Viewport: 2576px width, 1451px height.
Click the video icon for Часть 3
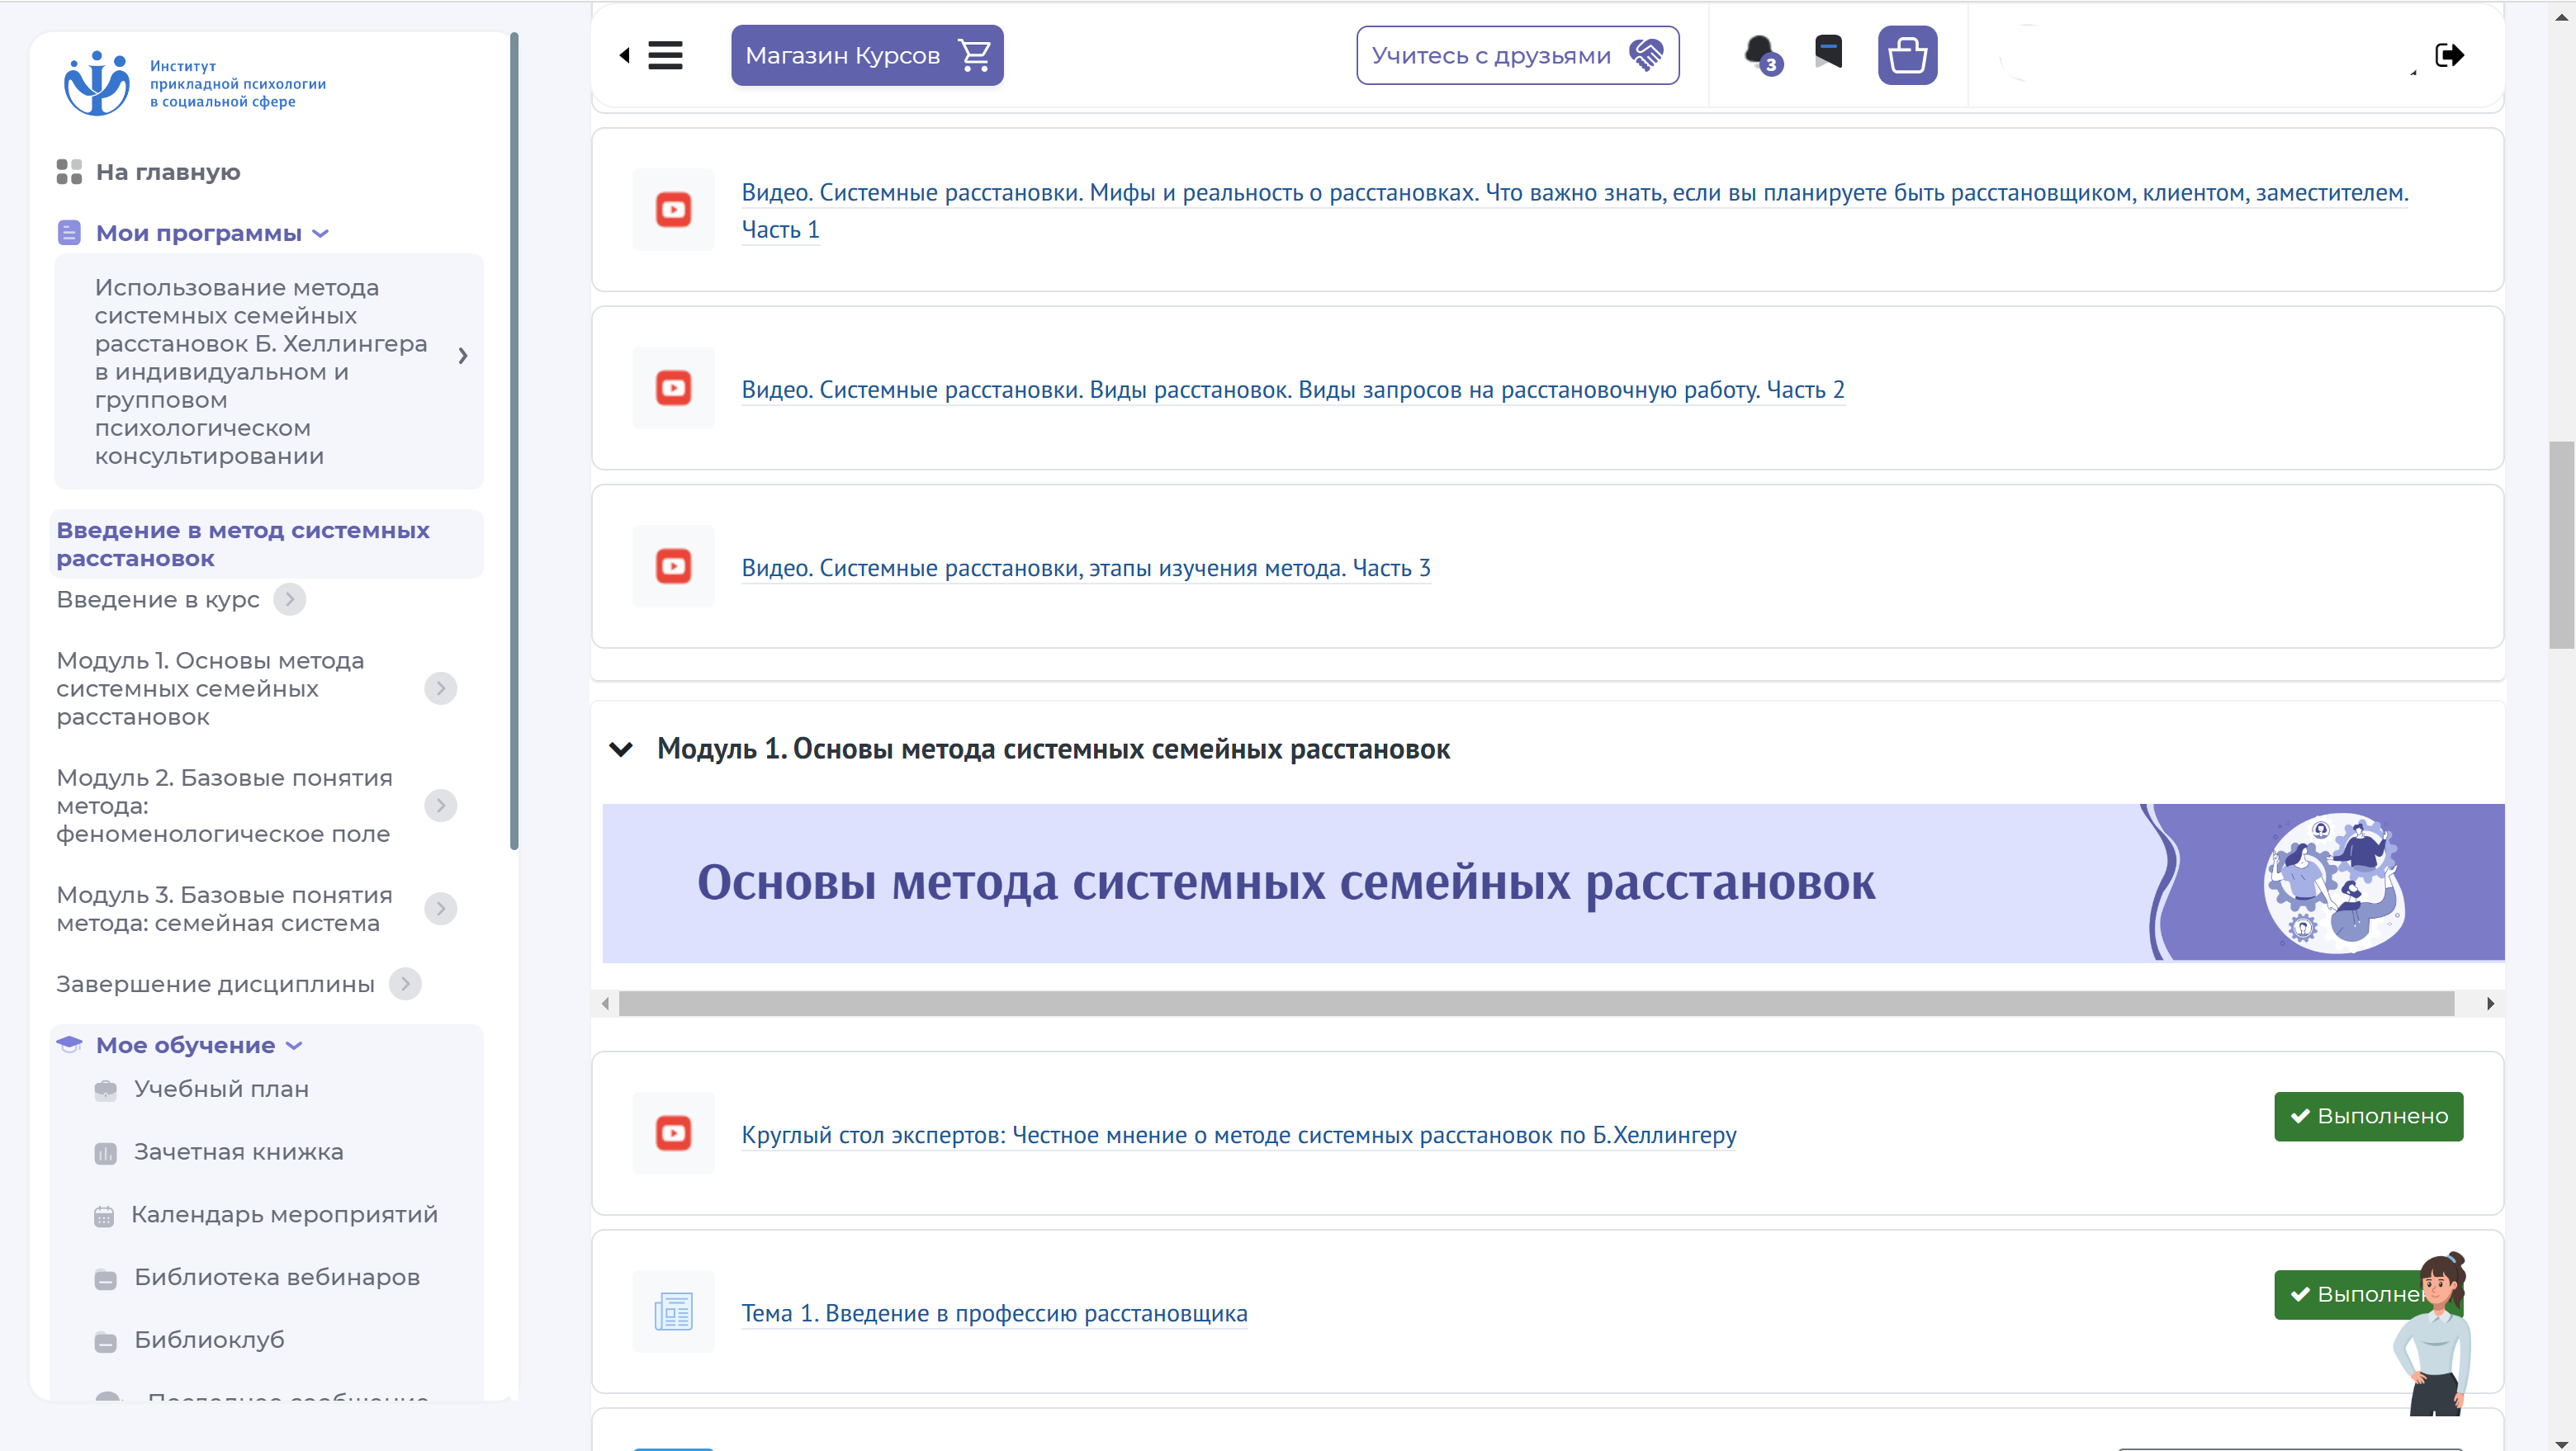[673, 566]
